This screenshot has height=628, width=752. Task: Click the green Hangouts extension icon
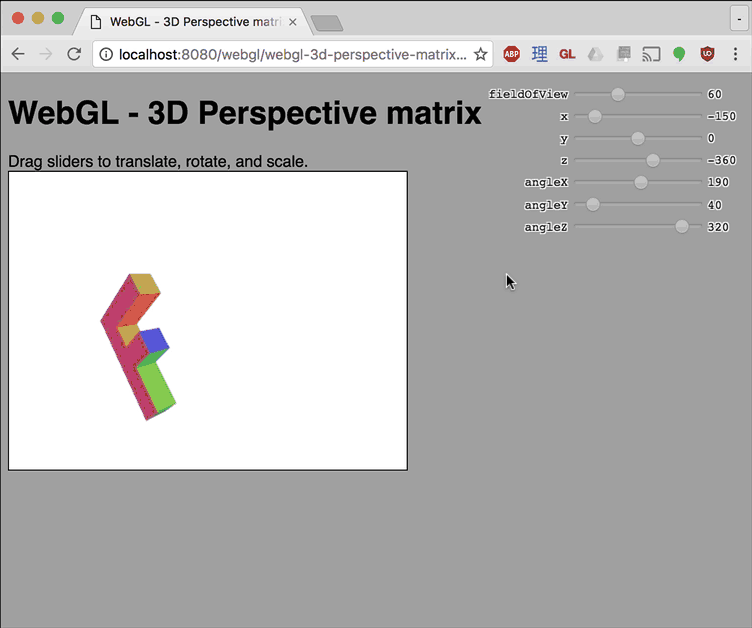tap(679, 54)
